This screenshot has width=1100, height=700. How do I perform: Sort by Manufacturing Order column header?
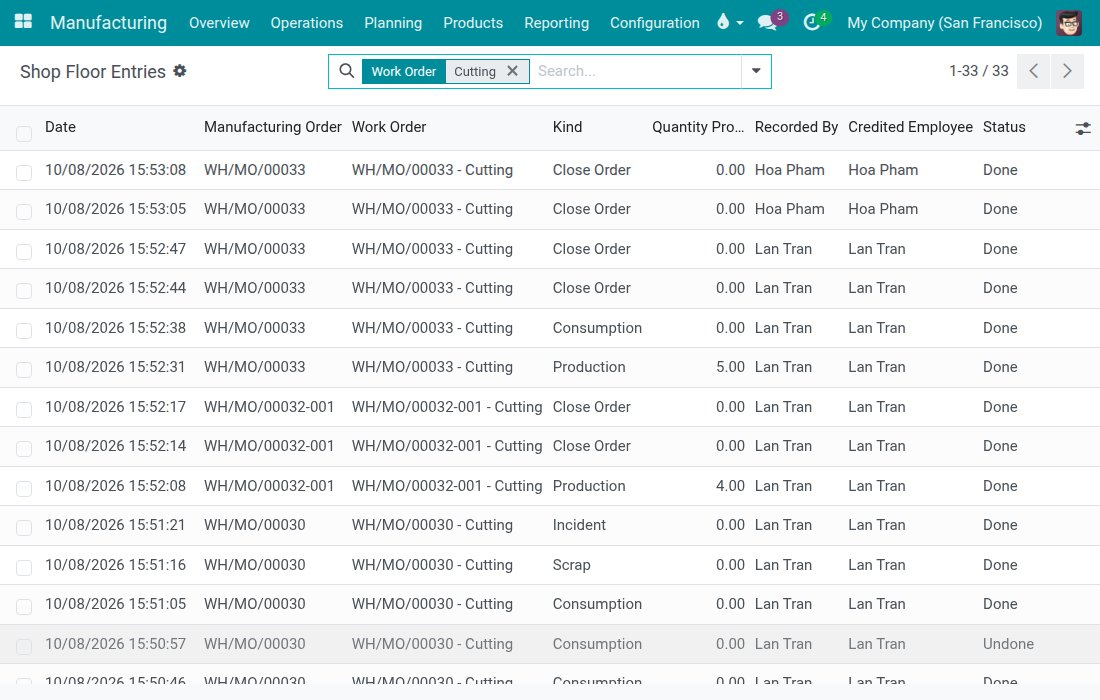[272, 127]
